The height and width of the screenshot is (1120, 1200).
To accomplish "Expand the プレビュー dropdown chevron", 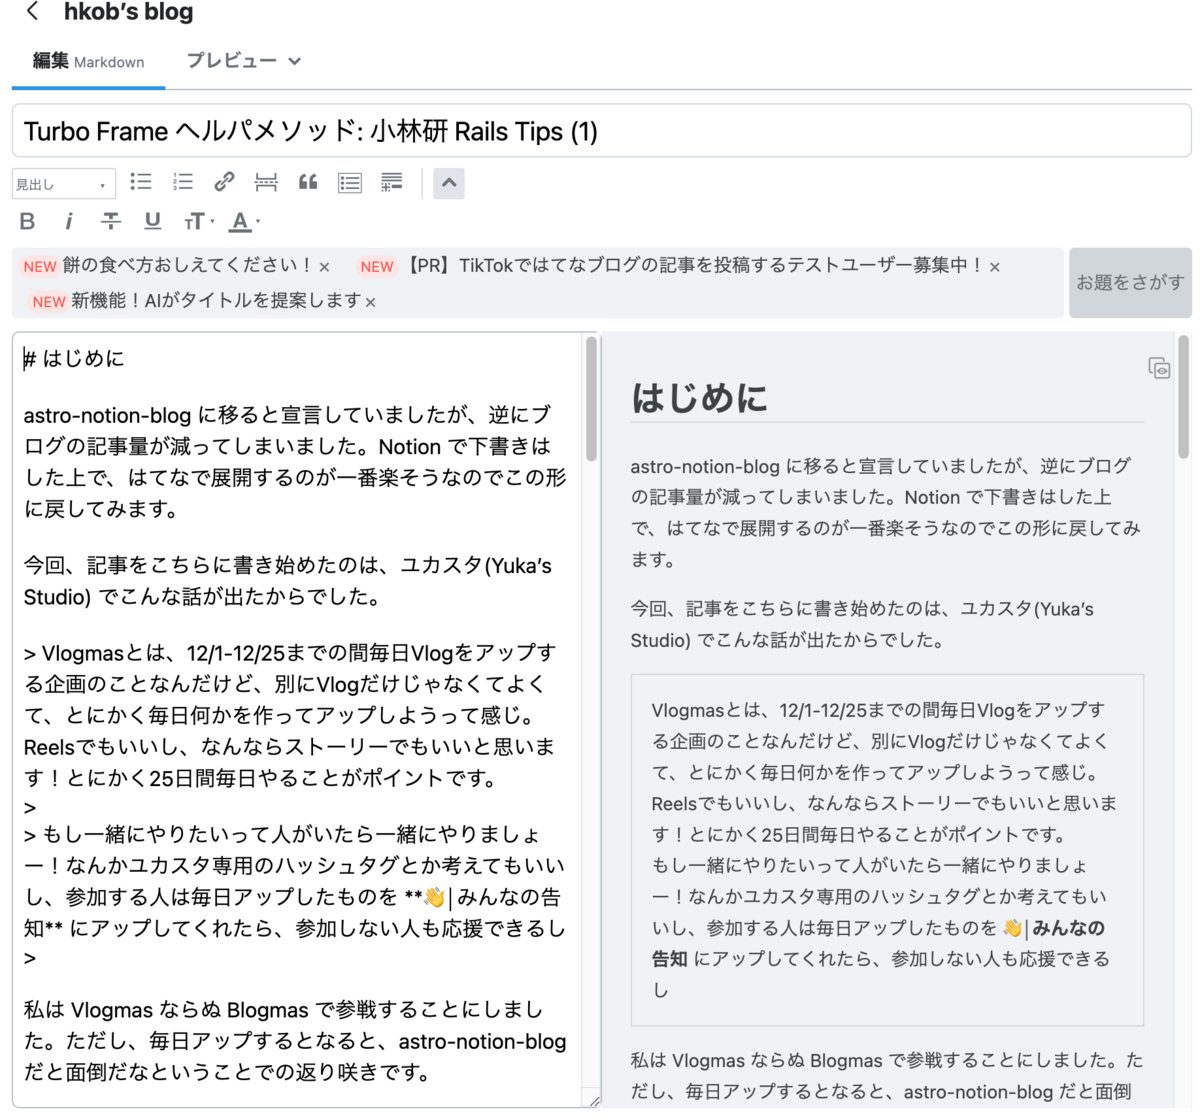I will [x=295, y=62].
